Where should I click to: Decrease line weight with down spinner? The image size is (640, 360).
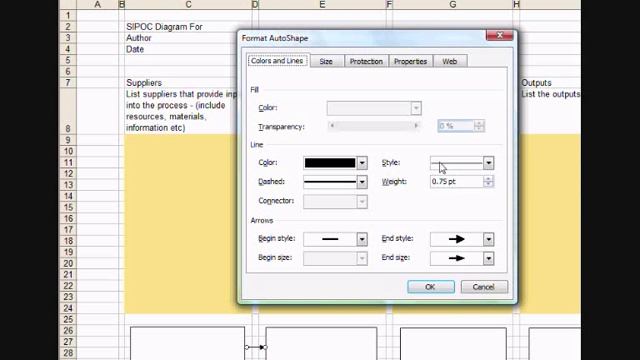(488, 184)
